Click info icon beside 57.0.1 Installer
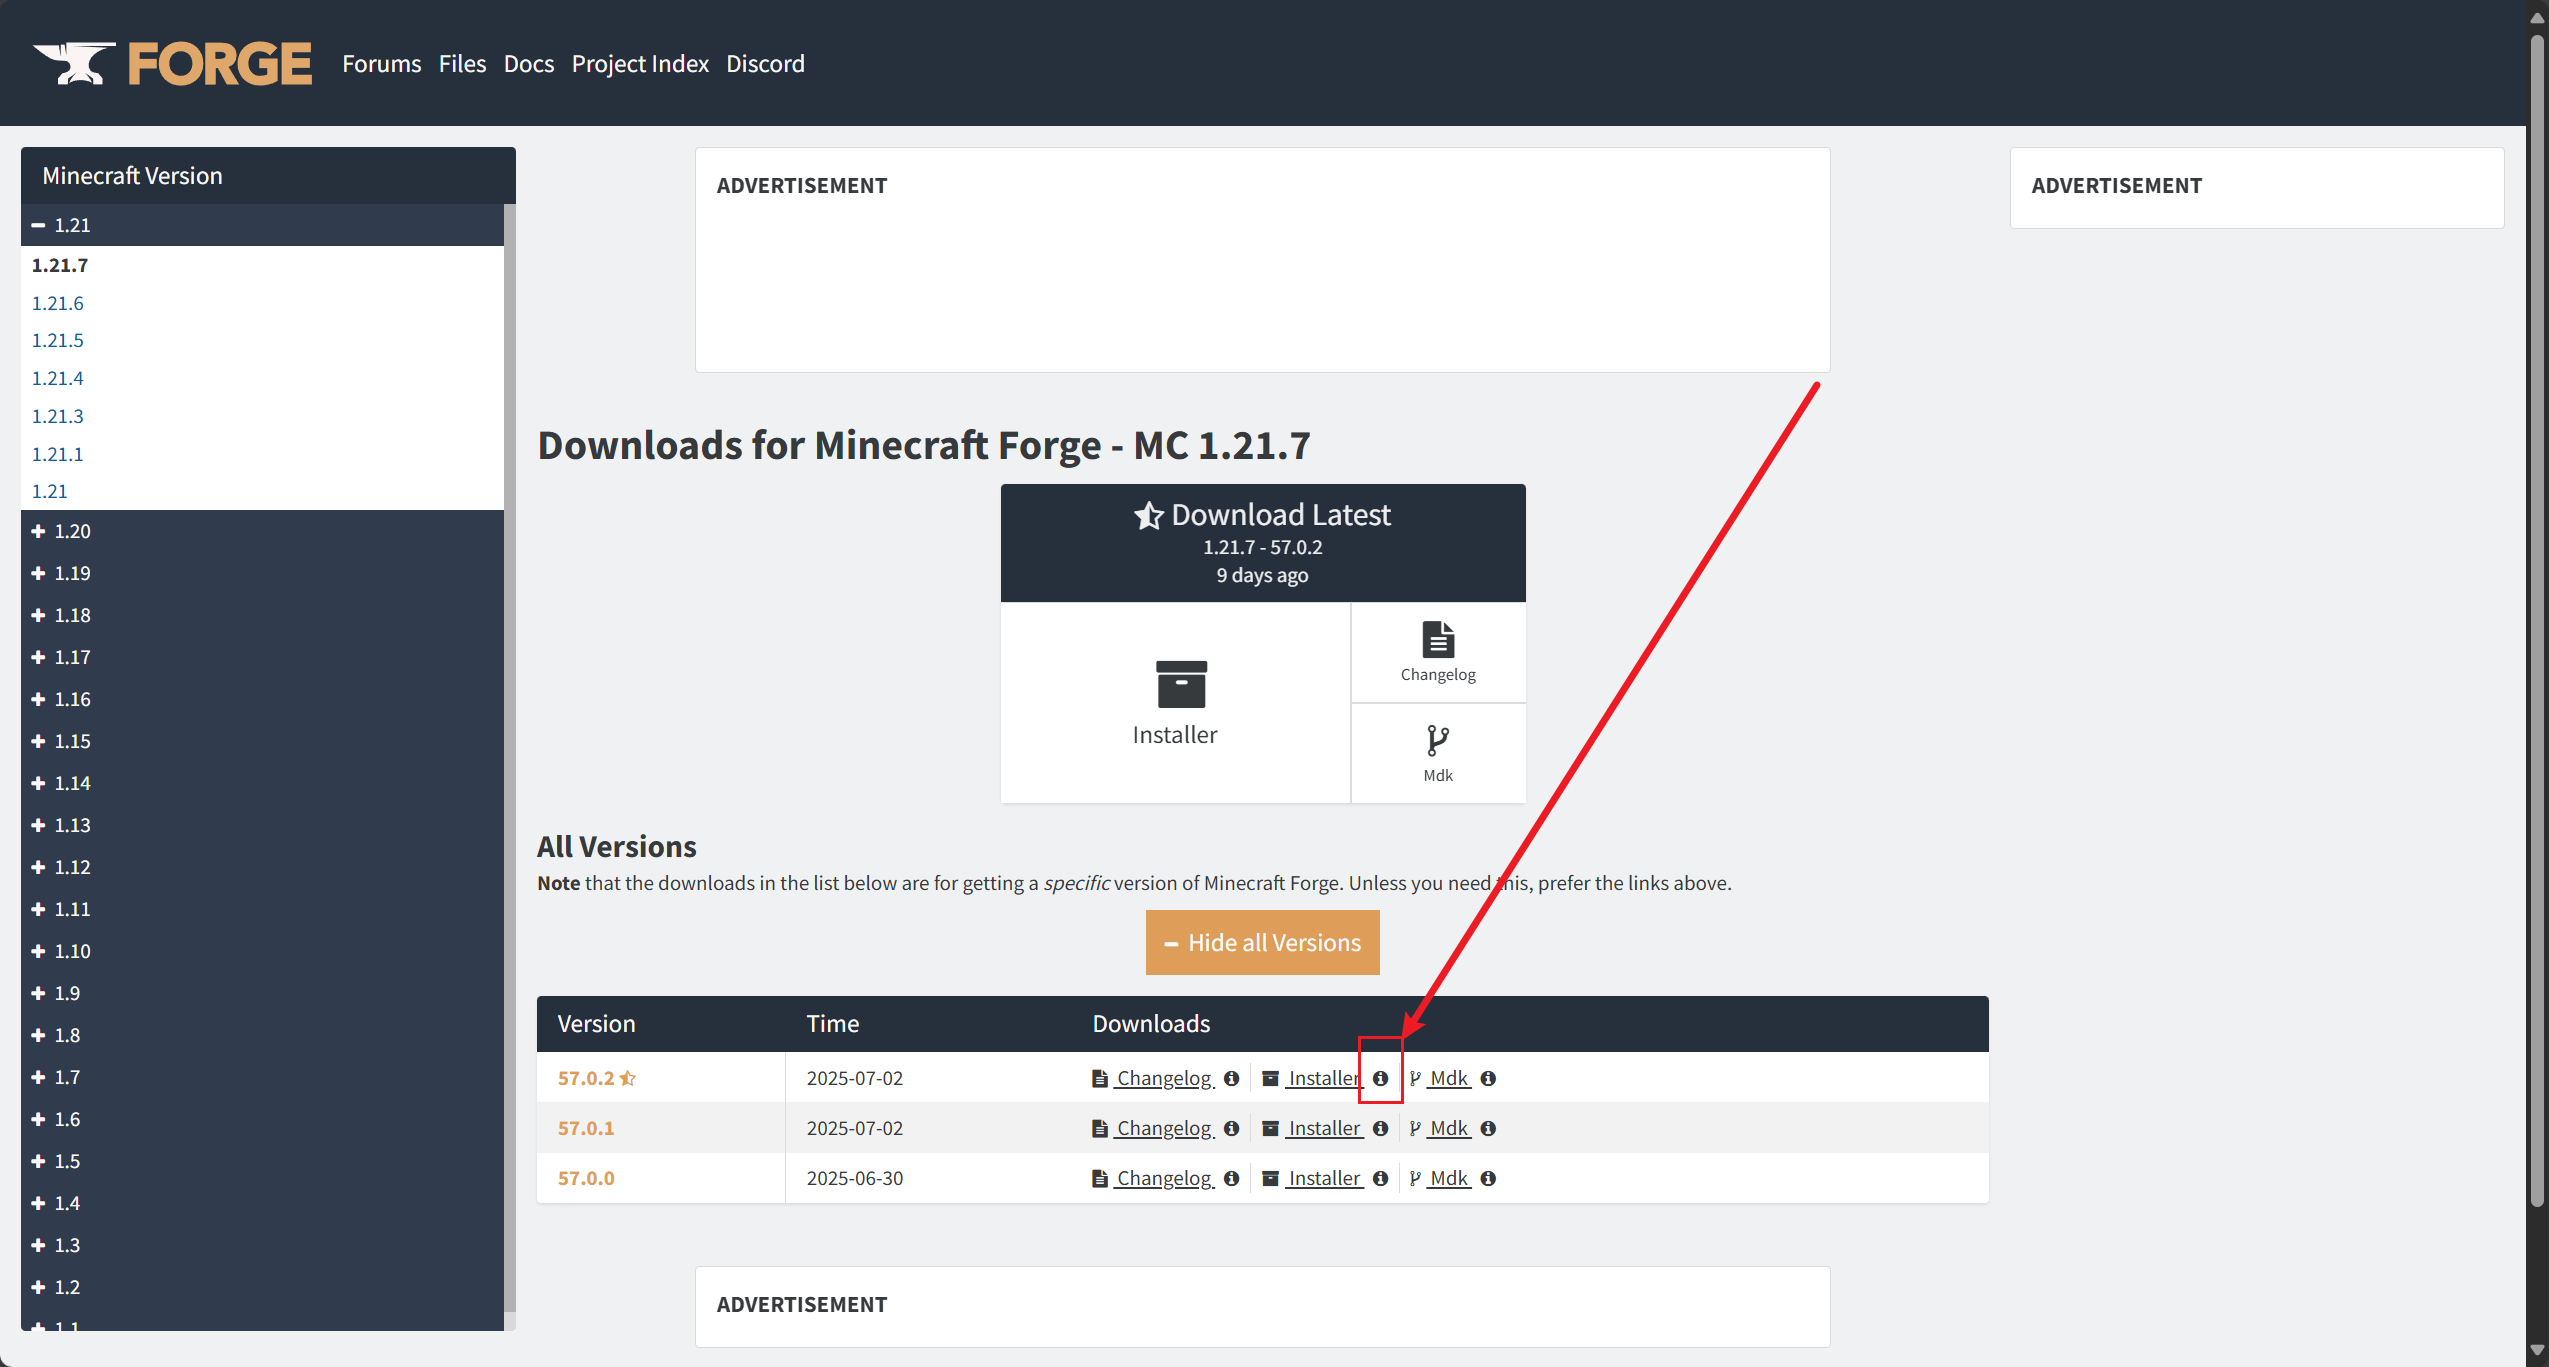The image size is (2549, 1367). [1380, 1128]
